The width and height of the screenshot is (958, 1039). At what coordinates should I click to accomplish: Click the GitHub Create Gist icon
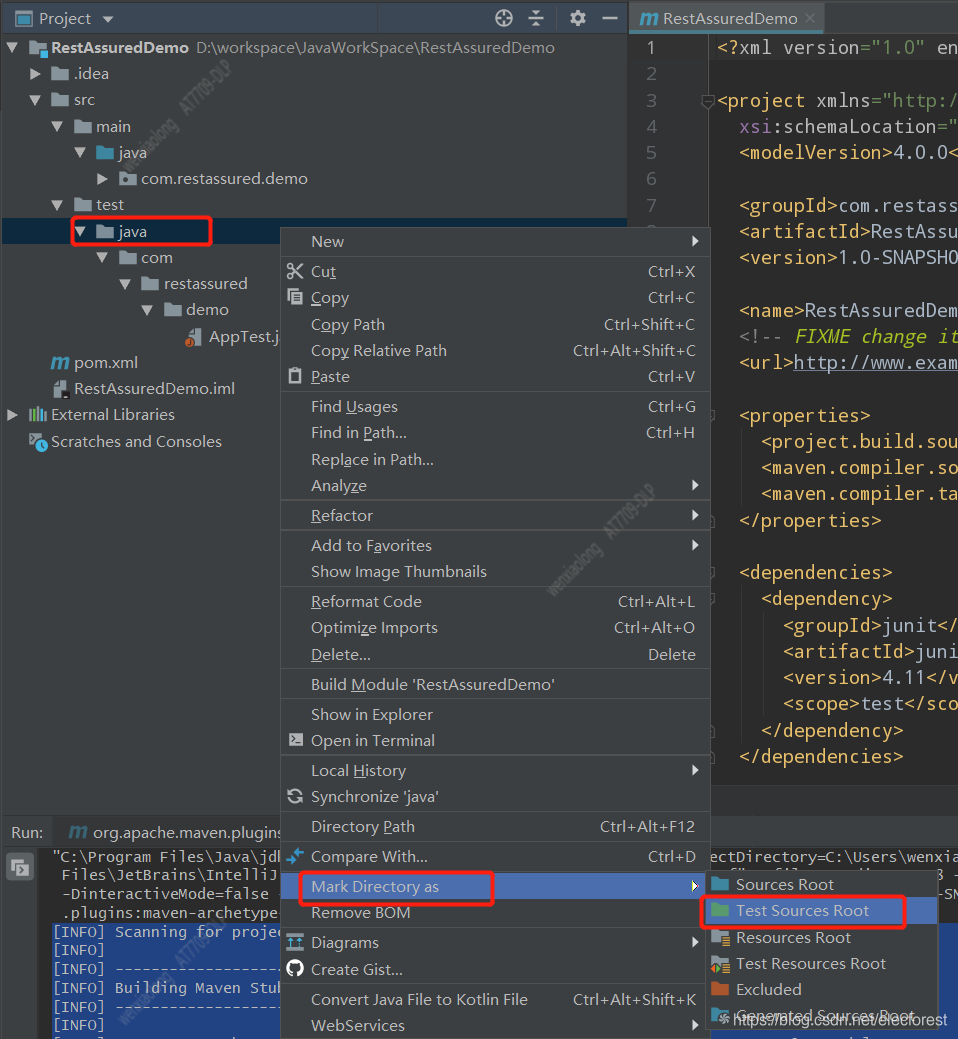point(295,969)
